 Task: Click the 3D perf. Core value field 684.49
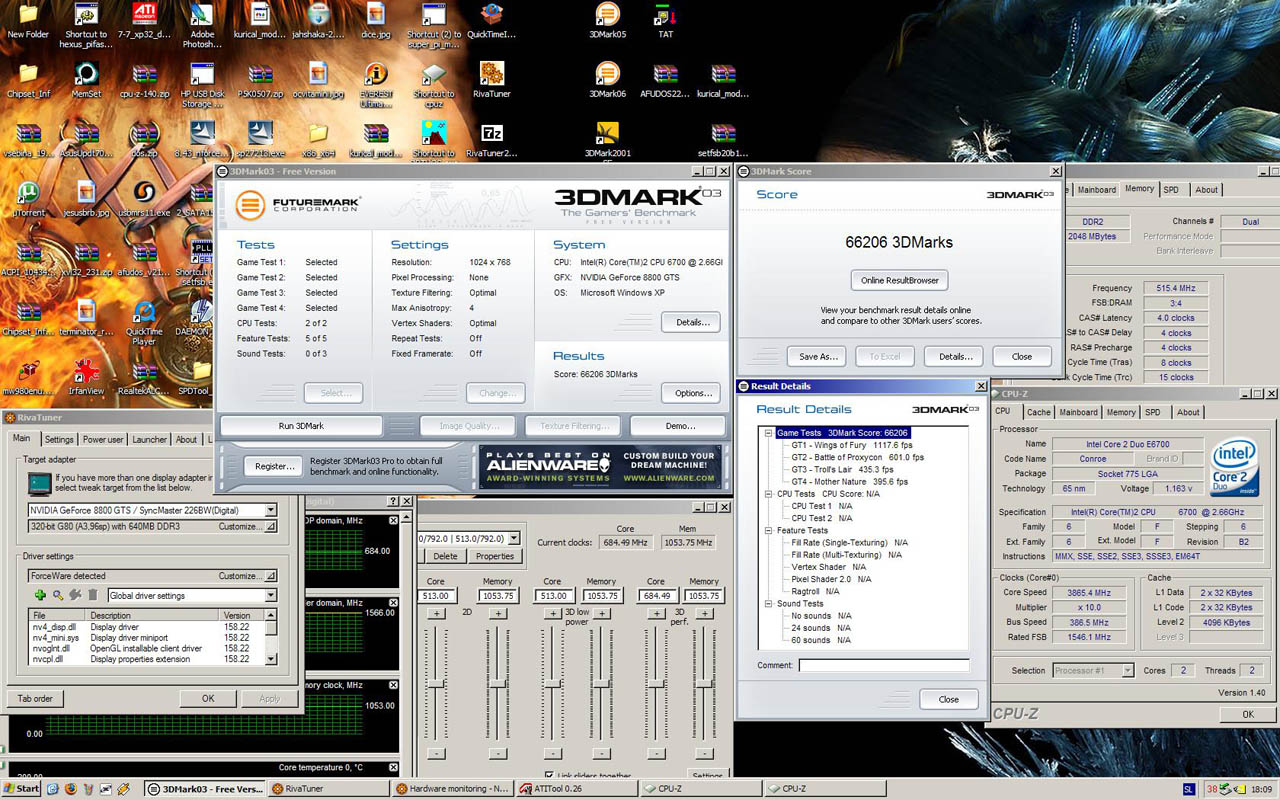(657, 595)
